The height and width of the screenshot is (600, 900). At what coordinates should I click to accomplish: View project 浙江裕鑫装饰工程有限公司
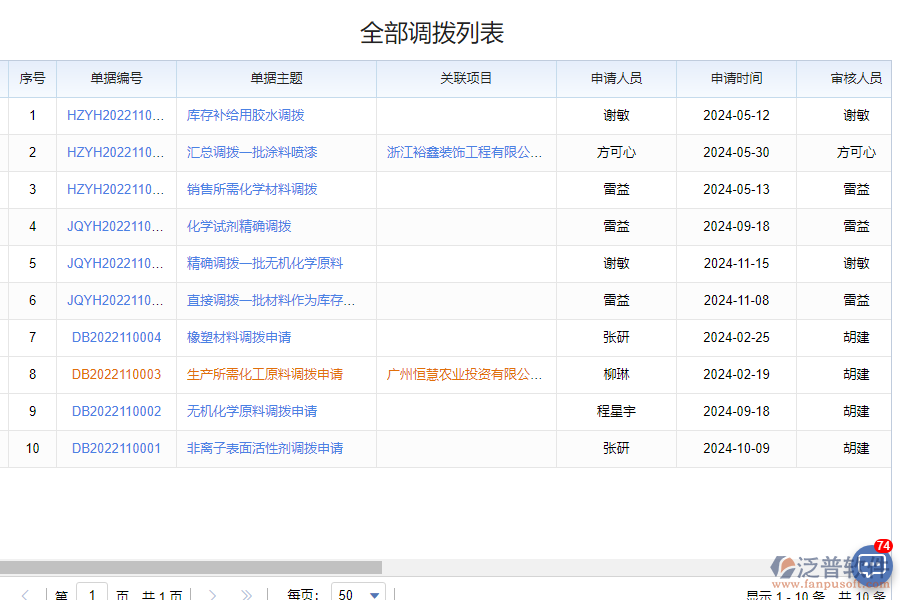pos(466,152)
